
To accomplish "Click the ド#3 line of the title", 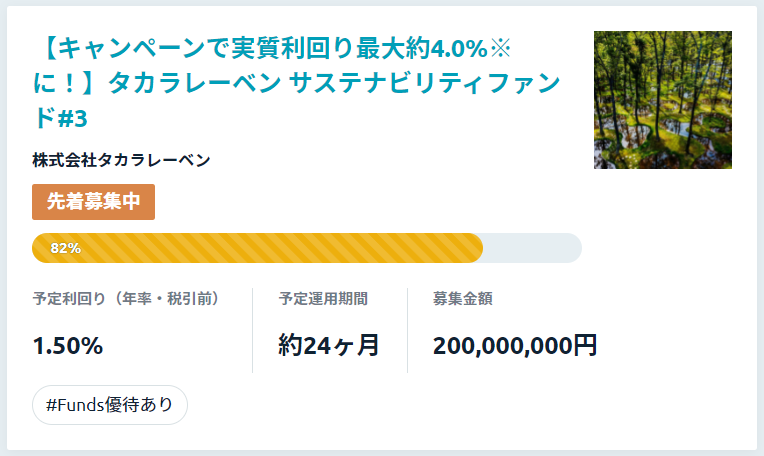I will (x=60, y=118).
